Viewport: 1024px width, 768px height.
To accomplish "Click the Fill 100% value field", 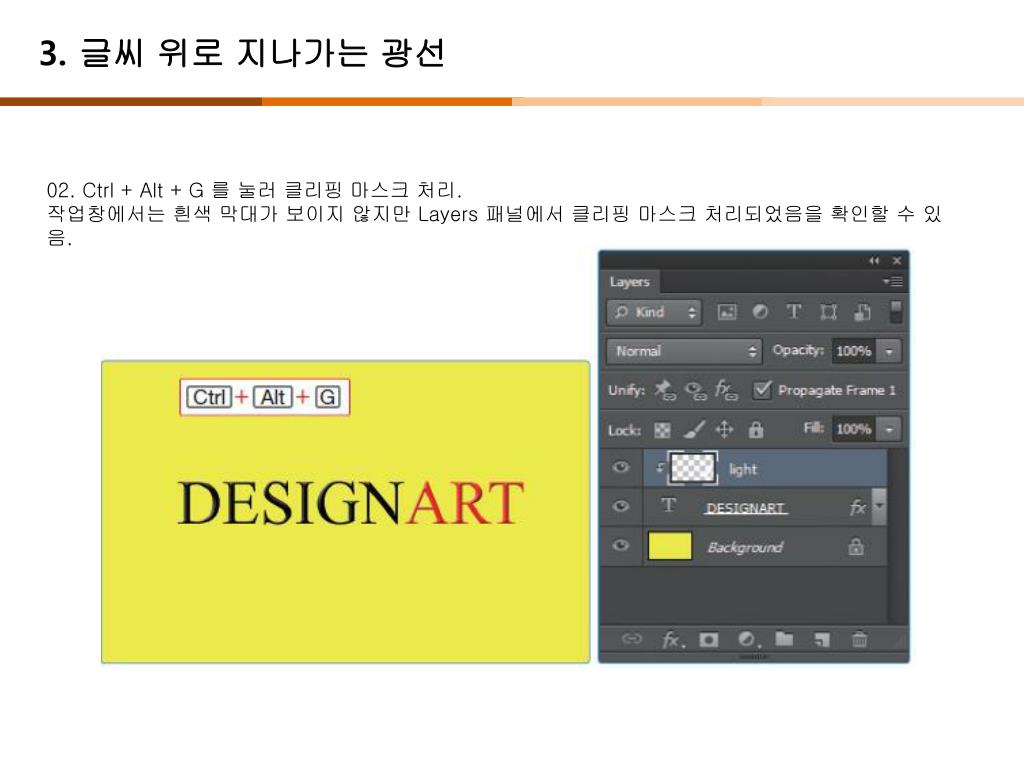I will pyautogui.click(x=854, y=430).
